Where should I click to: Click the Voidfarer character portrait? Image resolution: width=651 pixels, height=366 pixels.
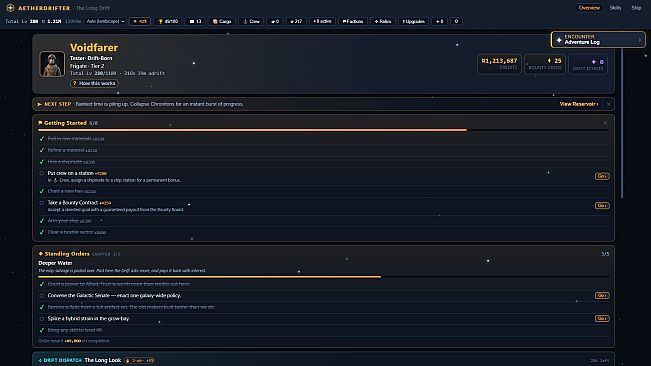coord(52,64)
